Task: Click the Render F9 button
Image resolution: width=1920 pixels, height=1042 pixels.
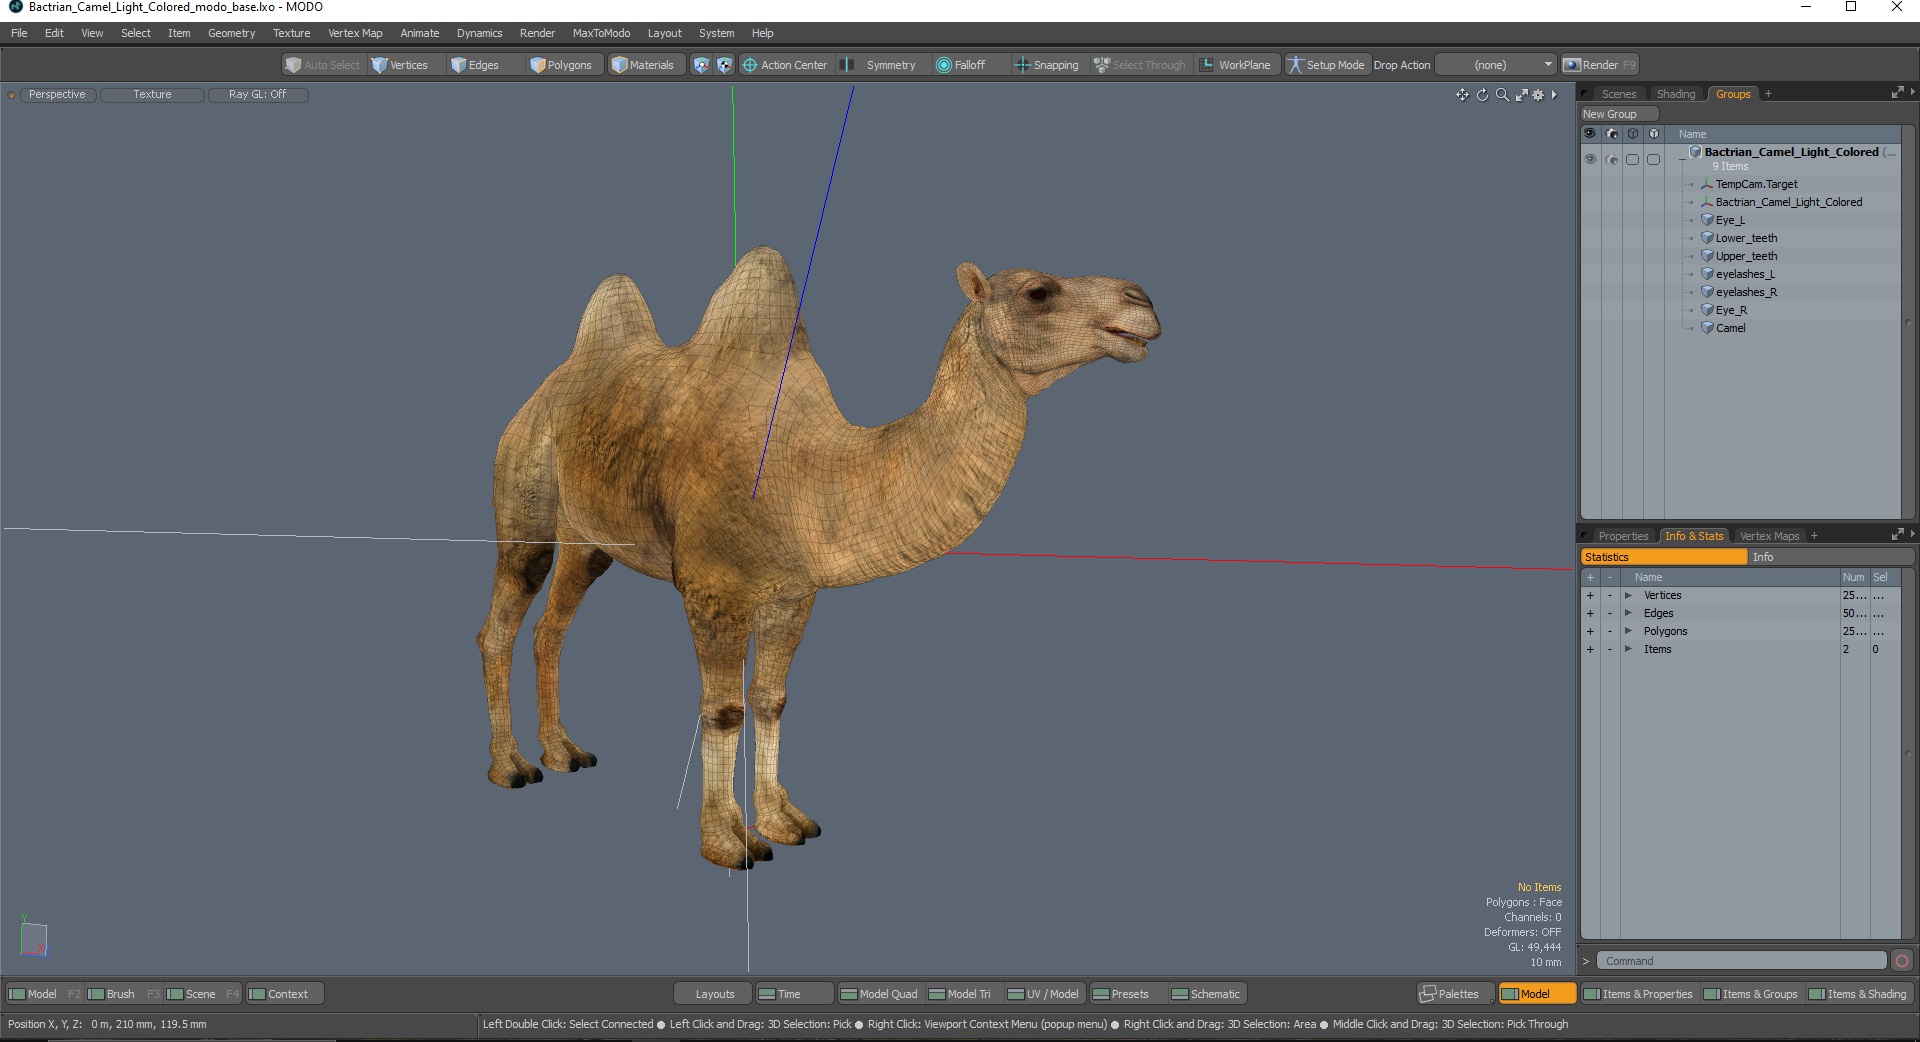Action: (1600, 65)
